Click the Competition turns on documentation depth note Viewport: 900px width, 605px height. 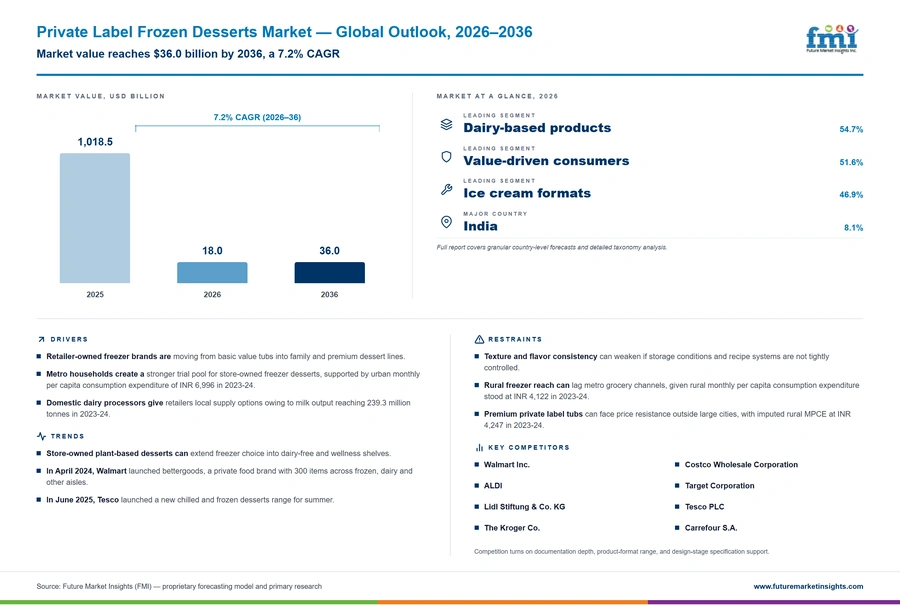coord(622,552)
